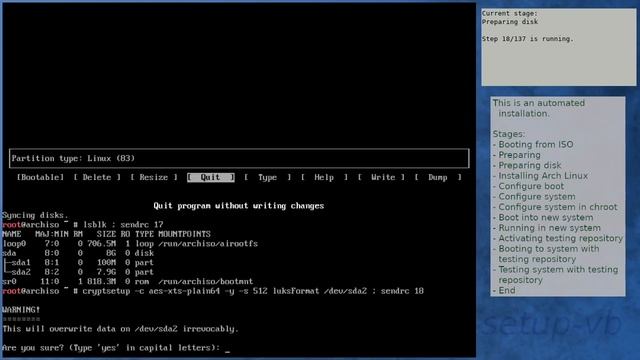Click the '- Preparing' stage entry
Screen dimensions: 640x360
[517, 155]
